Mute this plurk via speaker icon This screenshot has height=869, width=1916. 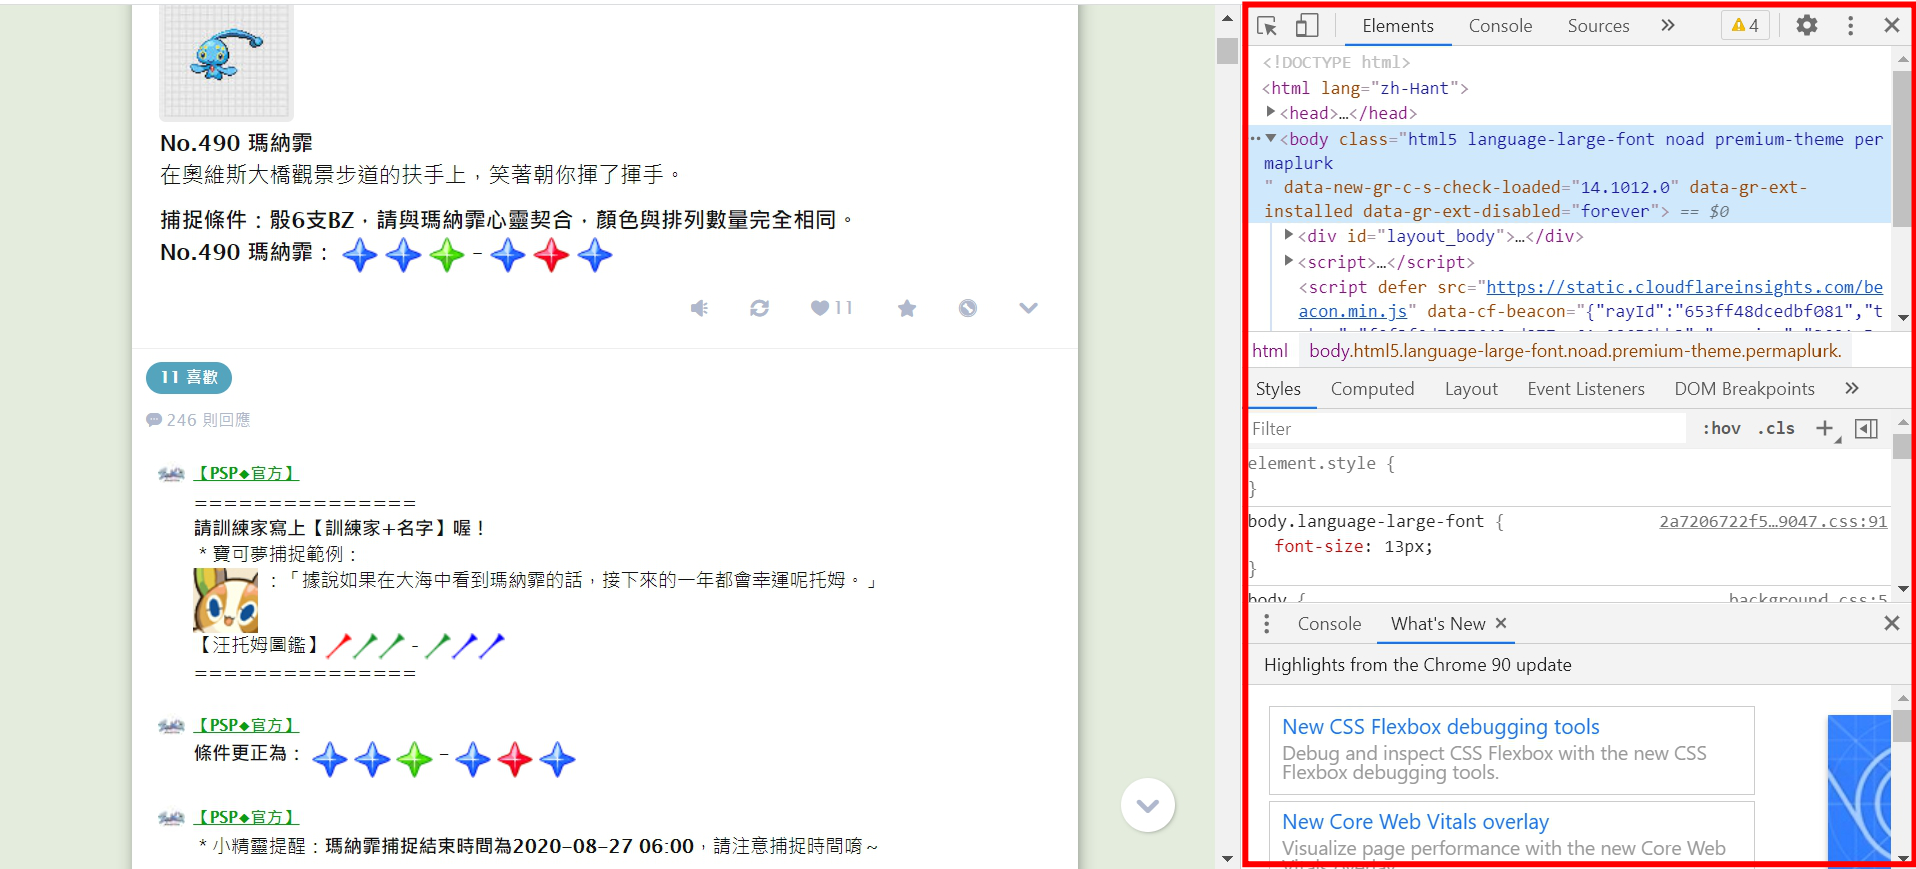699,308
